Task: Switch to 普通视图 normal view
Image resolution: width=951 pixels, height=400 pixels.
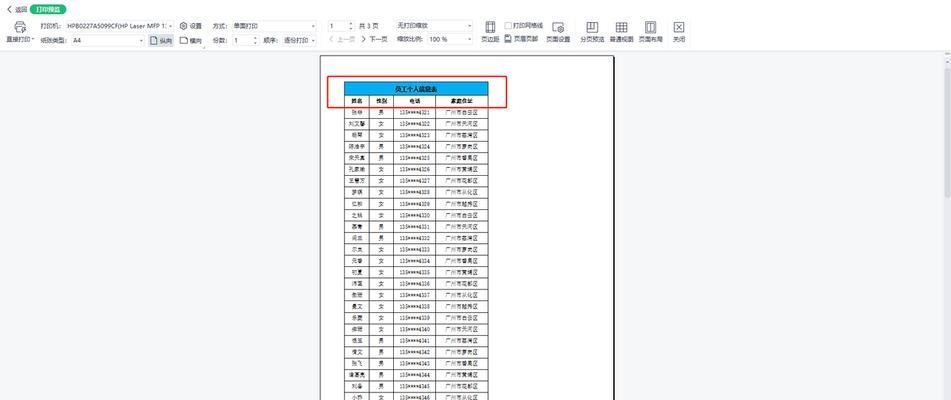Action: 621,32
